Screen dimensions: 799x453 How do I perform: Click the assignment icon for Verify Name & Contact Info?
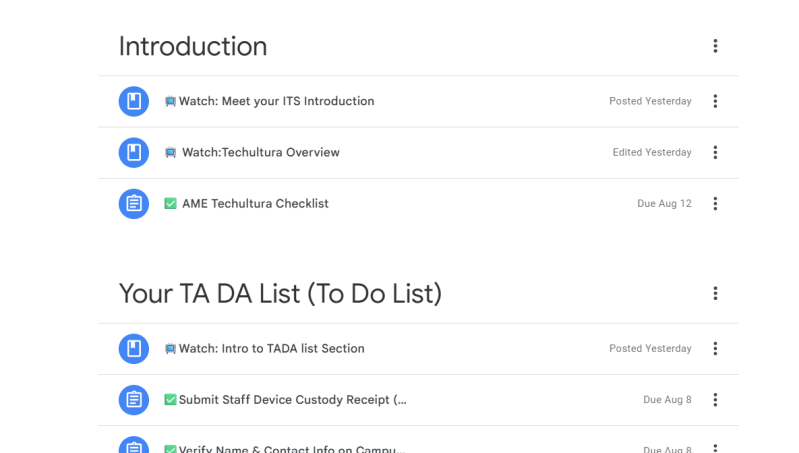click(134, 447)
